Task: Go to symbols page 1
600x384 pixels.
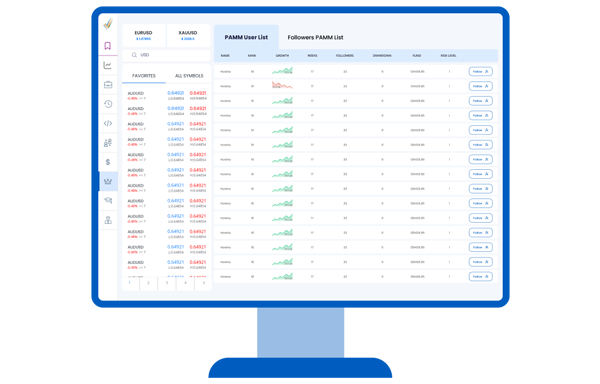Action: [130, 283]
